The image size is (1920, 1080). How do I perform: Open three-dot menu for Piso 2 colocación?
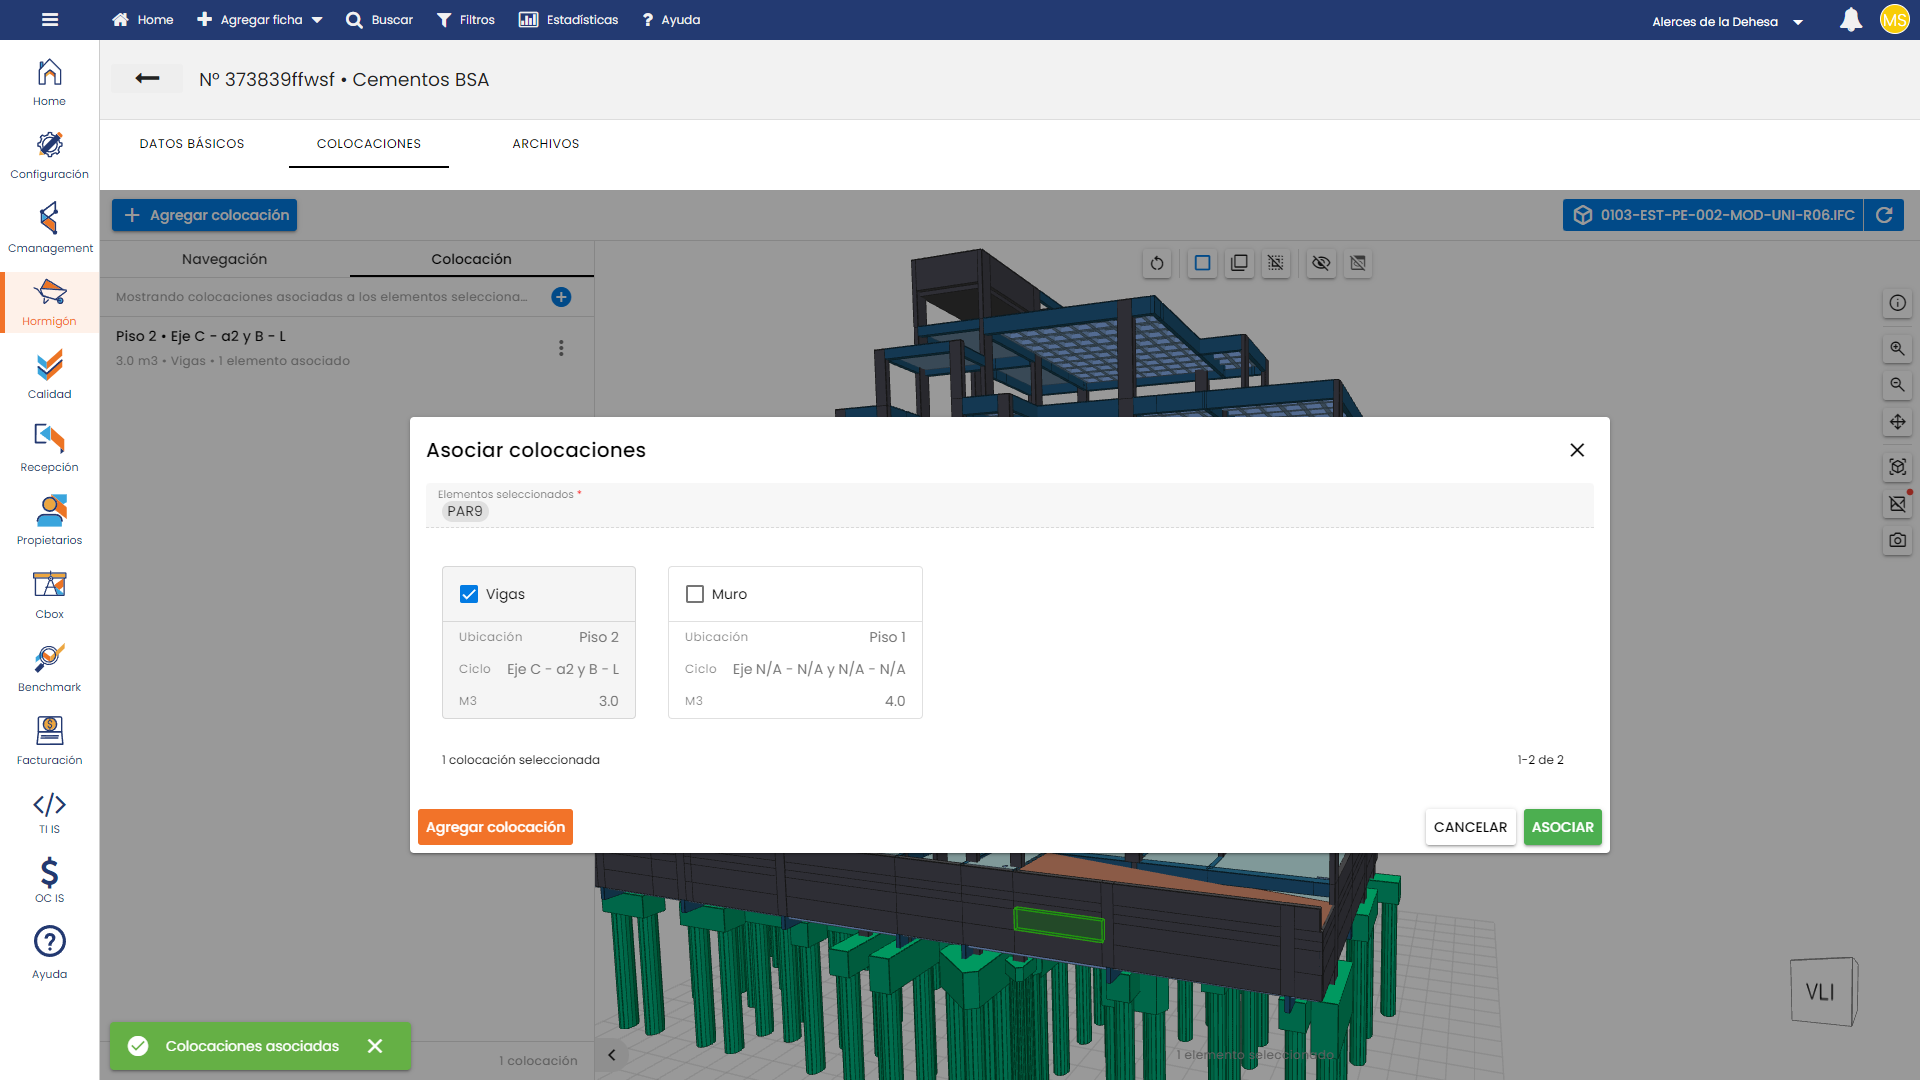click(561, 348)
